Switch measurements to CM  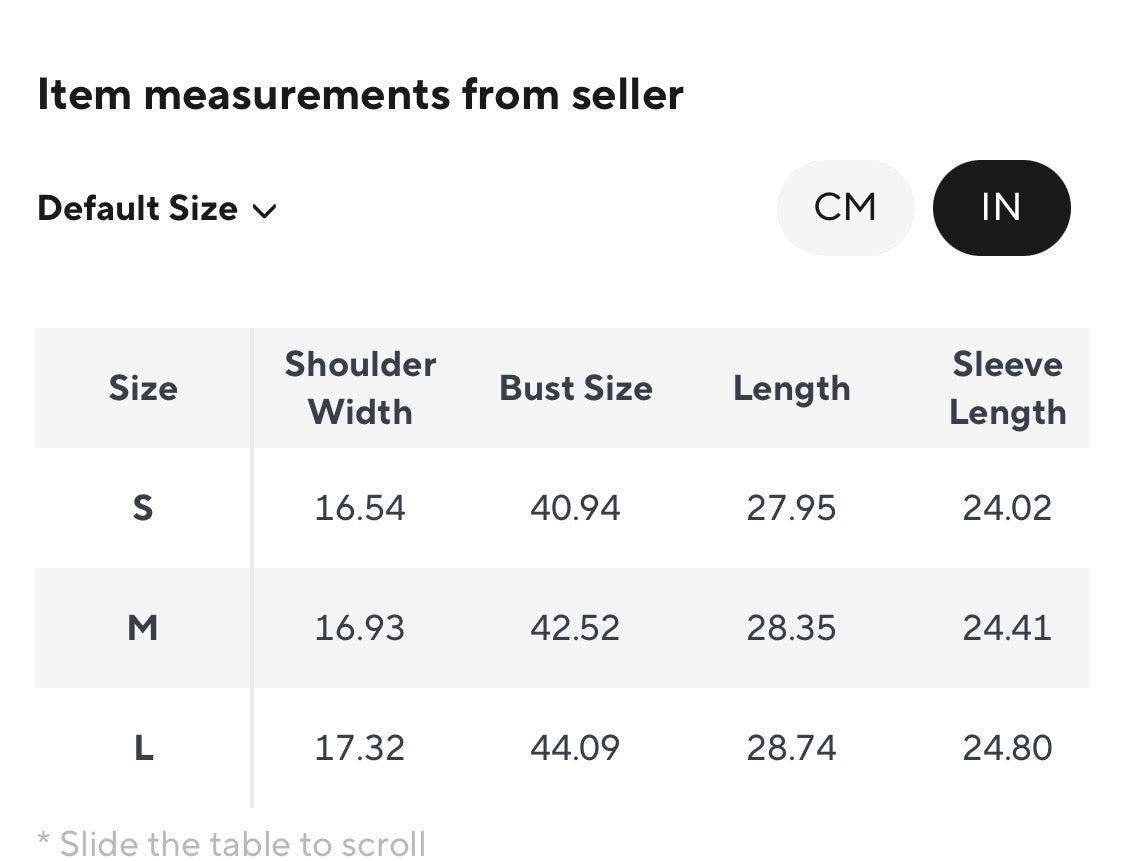(x=845, y=207)
